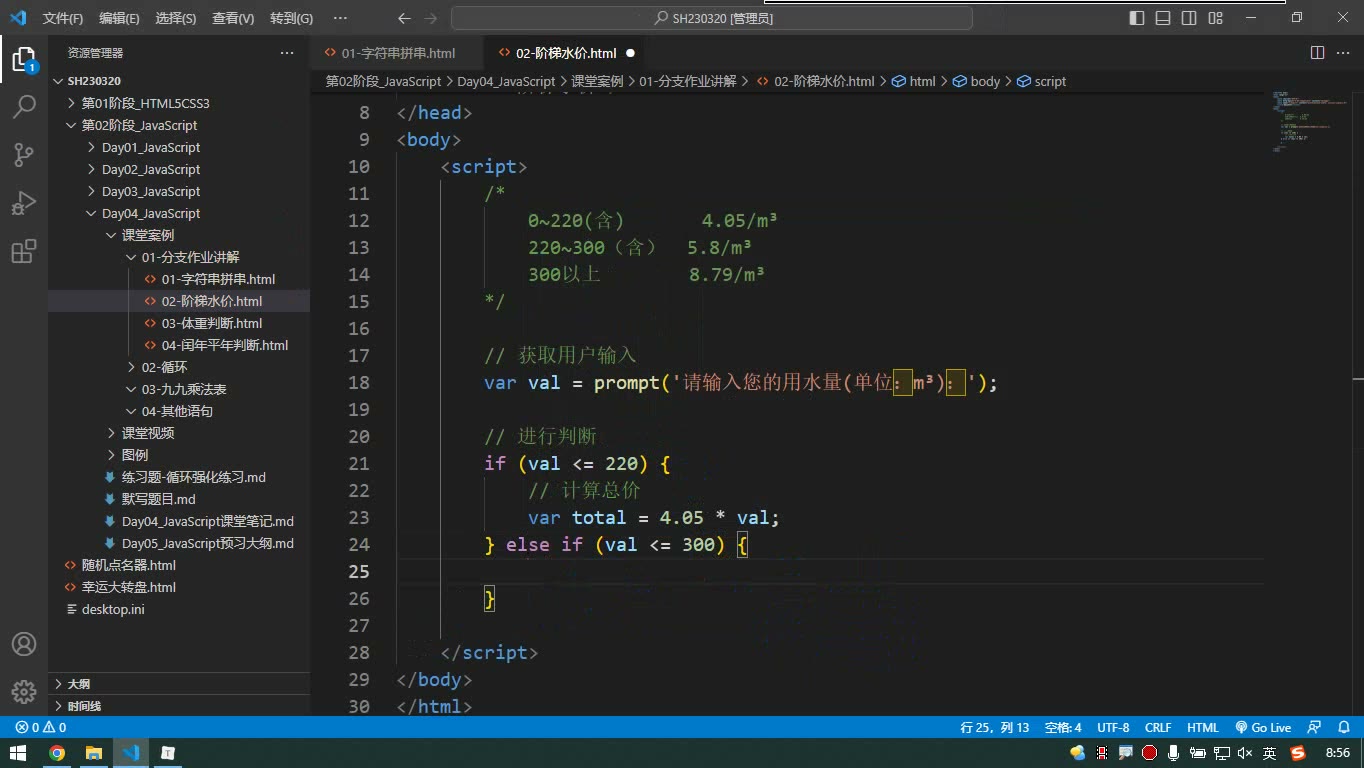Click the Go Forward arrow
This screenshot has height=768, width=1364.
[431, 18]
